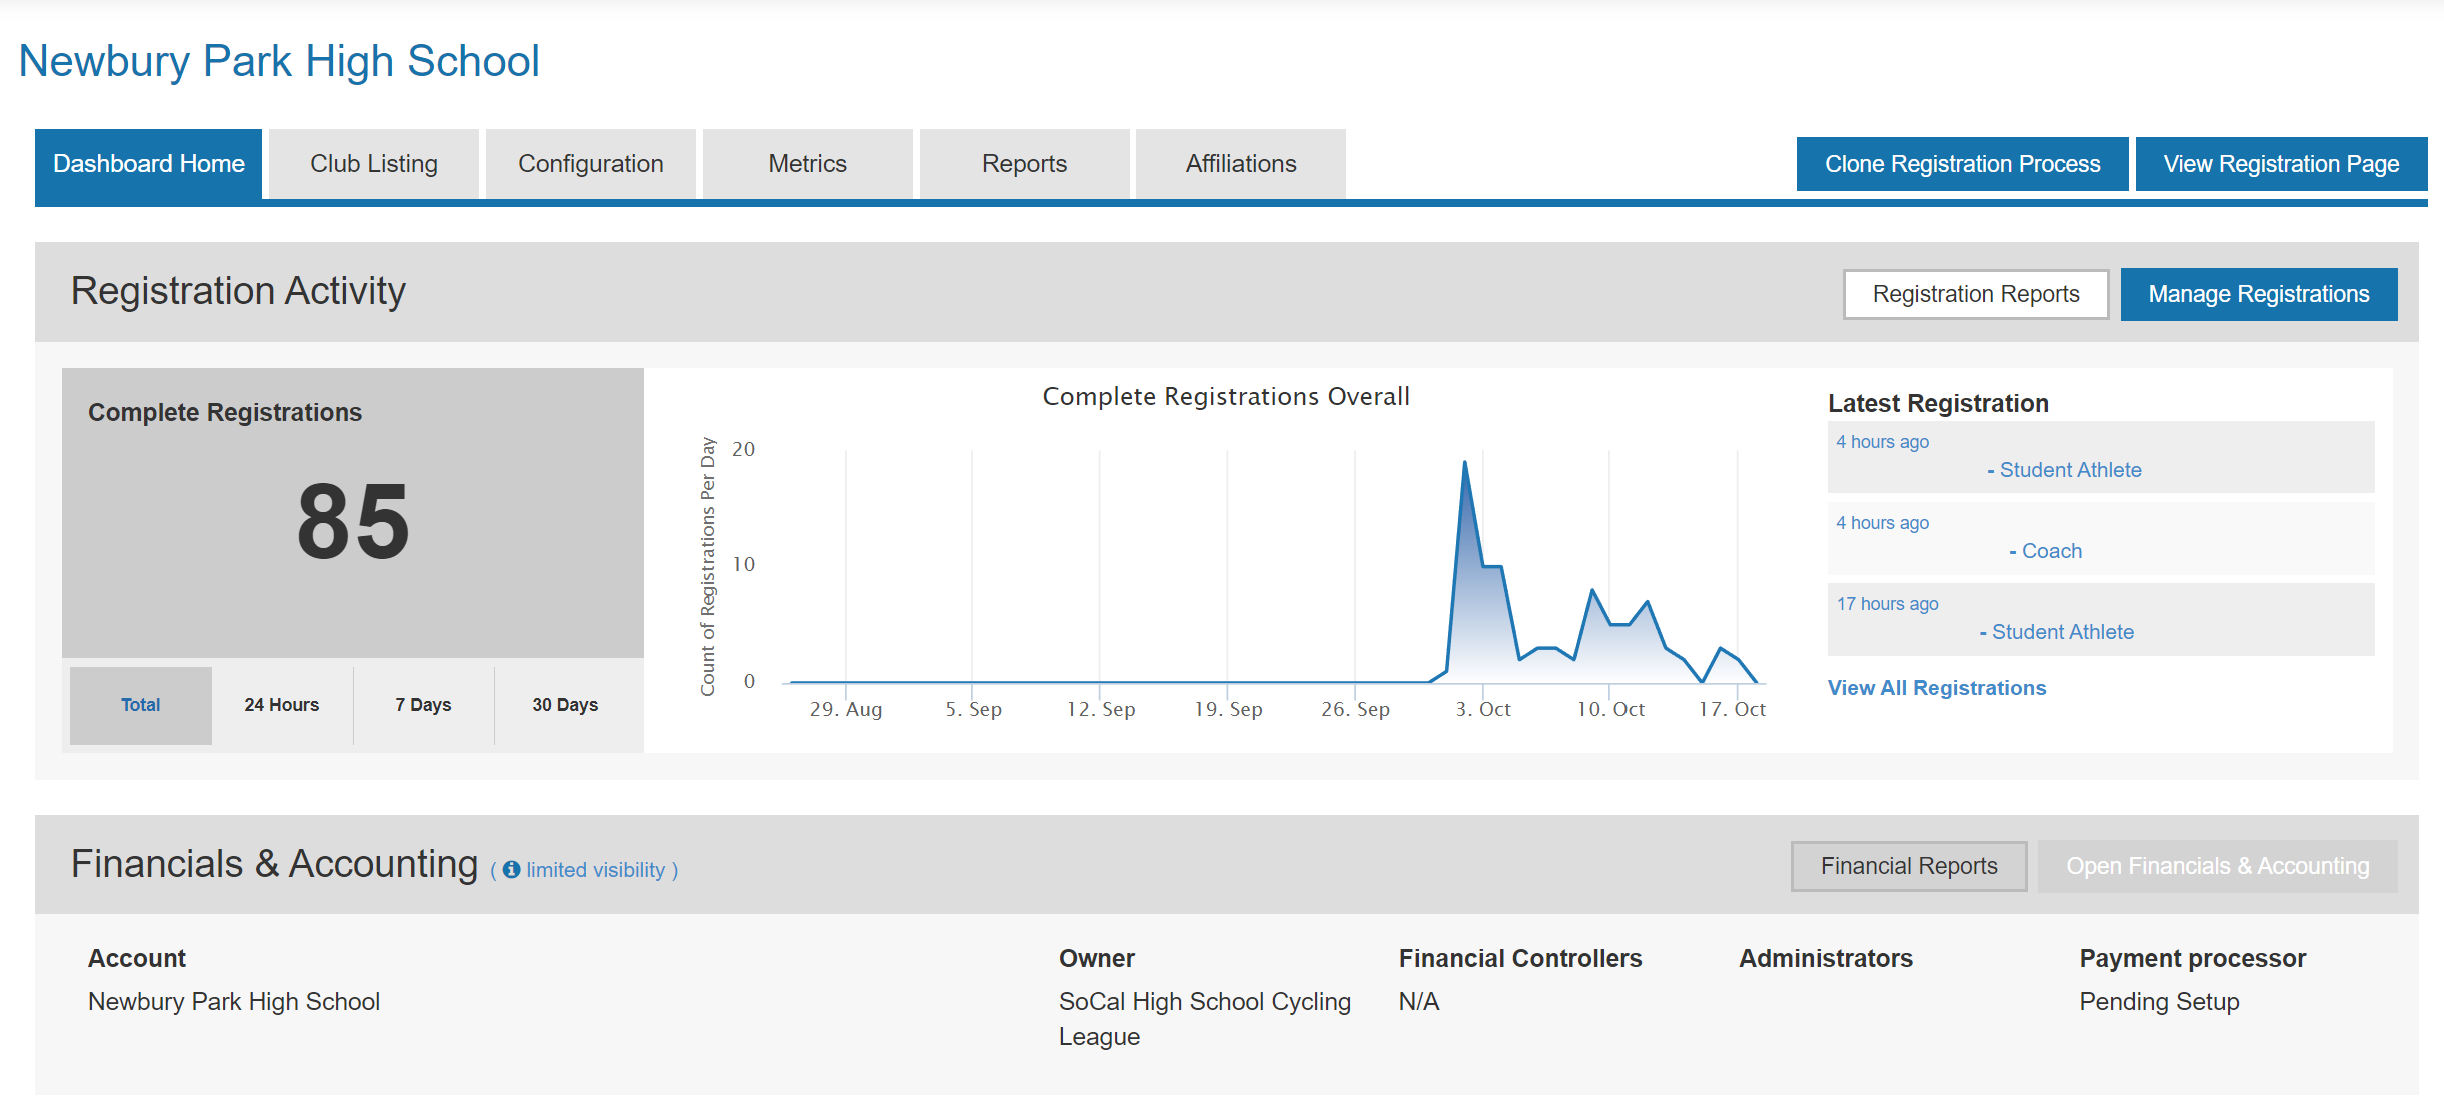Click the chart peak near 3. Oct
Image resolution: width=2444 pixels, height=1116 pixels.
pos(1465,463)
